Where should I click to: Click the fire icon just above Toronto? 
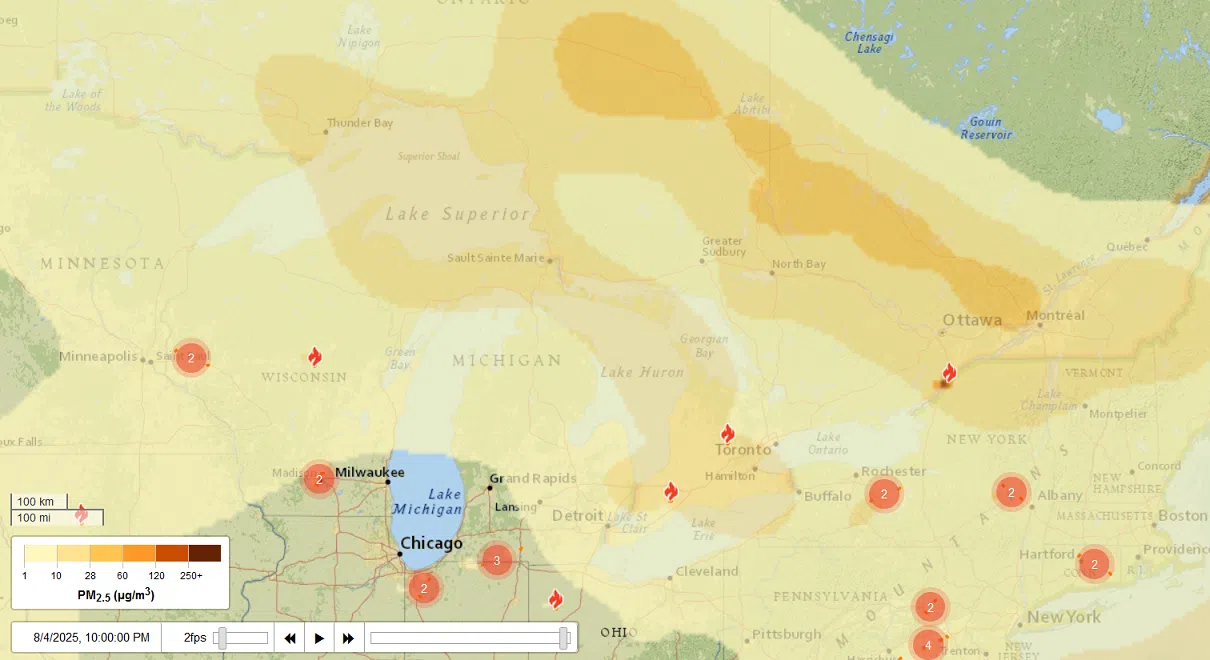click(x=727, y=434)
